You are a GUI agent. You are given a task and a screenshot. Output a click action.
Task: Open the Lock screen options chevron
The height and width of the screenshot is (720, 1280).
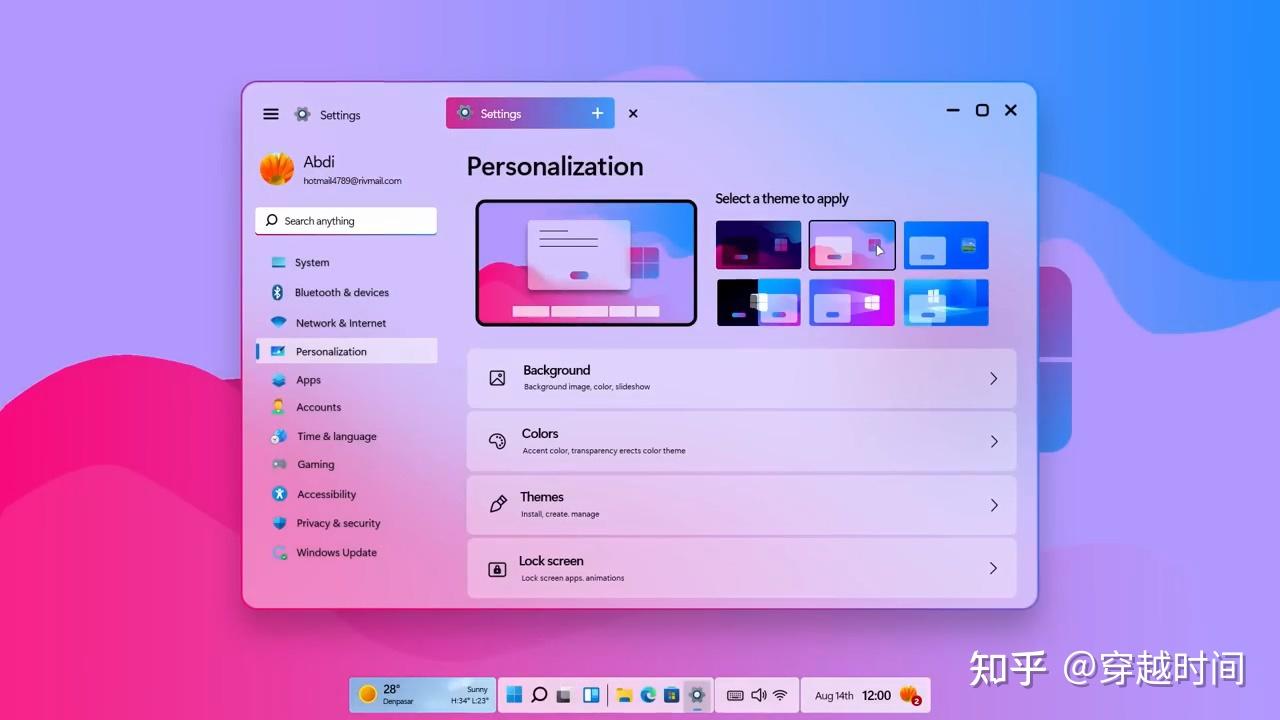point(993,568)
